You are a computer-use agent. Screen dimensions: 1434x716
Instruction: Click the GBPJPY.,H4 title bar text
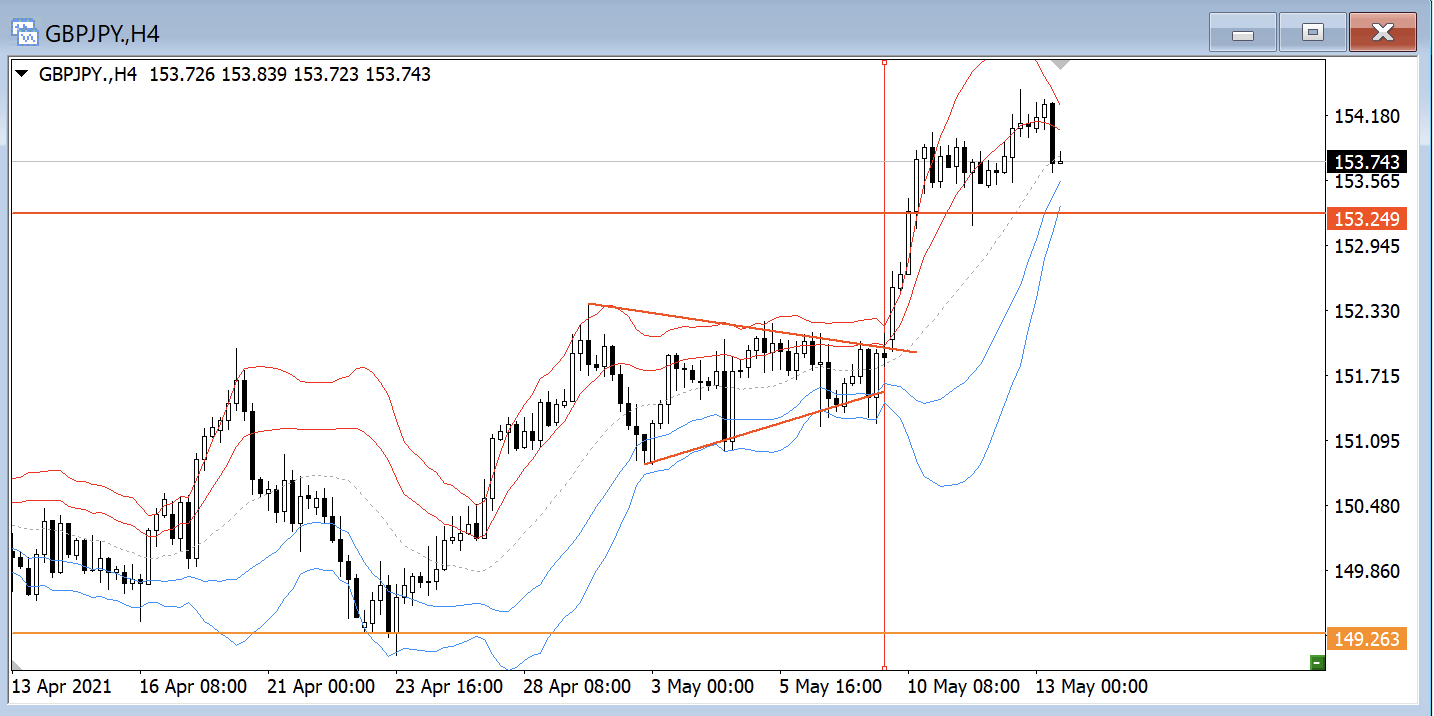click(102, 34)
